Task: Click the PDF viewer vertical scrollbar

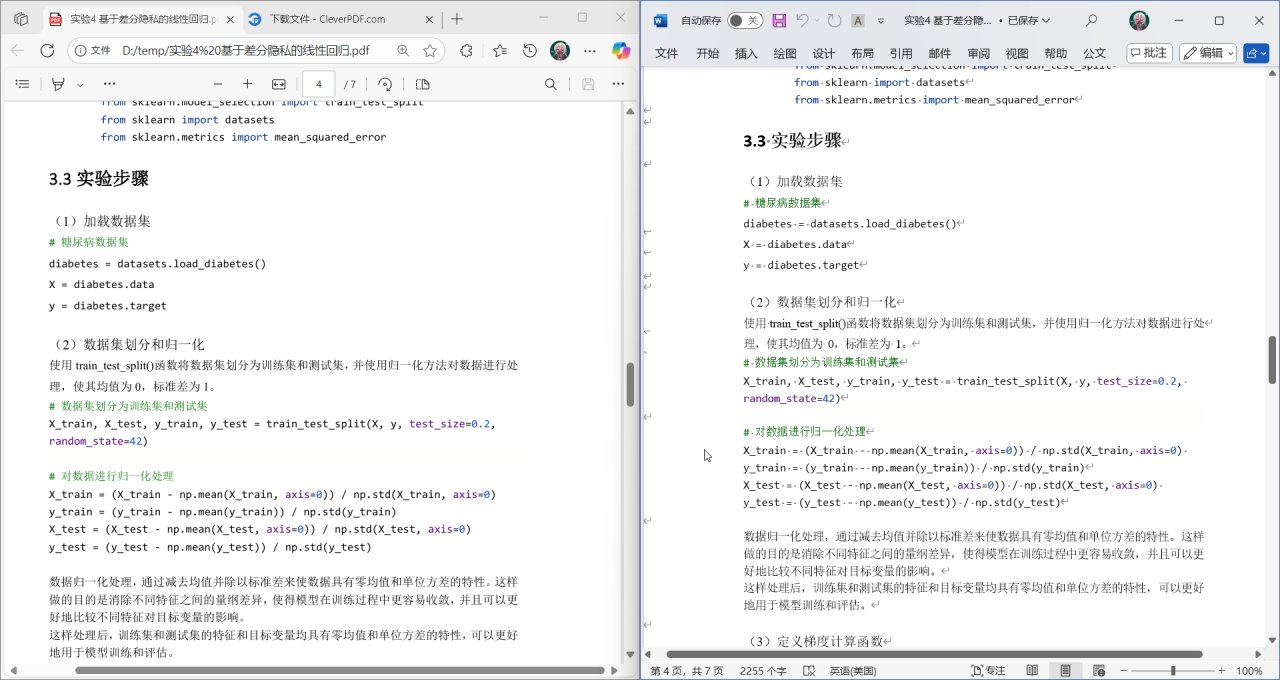Action: coord(631,384)
